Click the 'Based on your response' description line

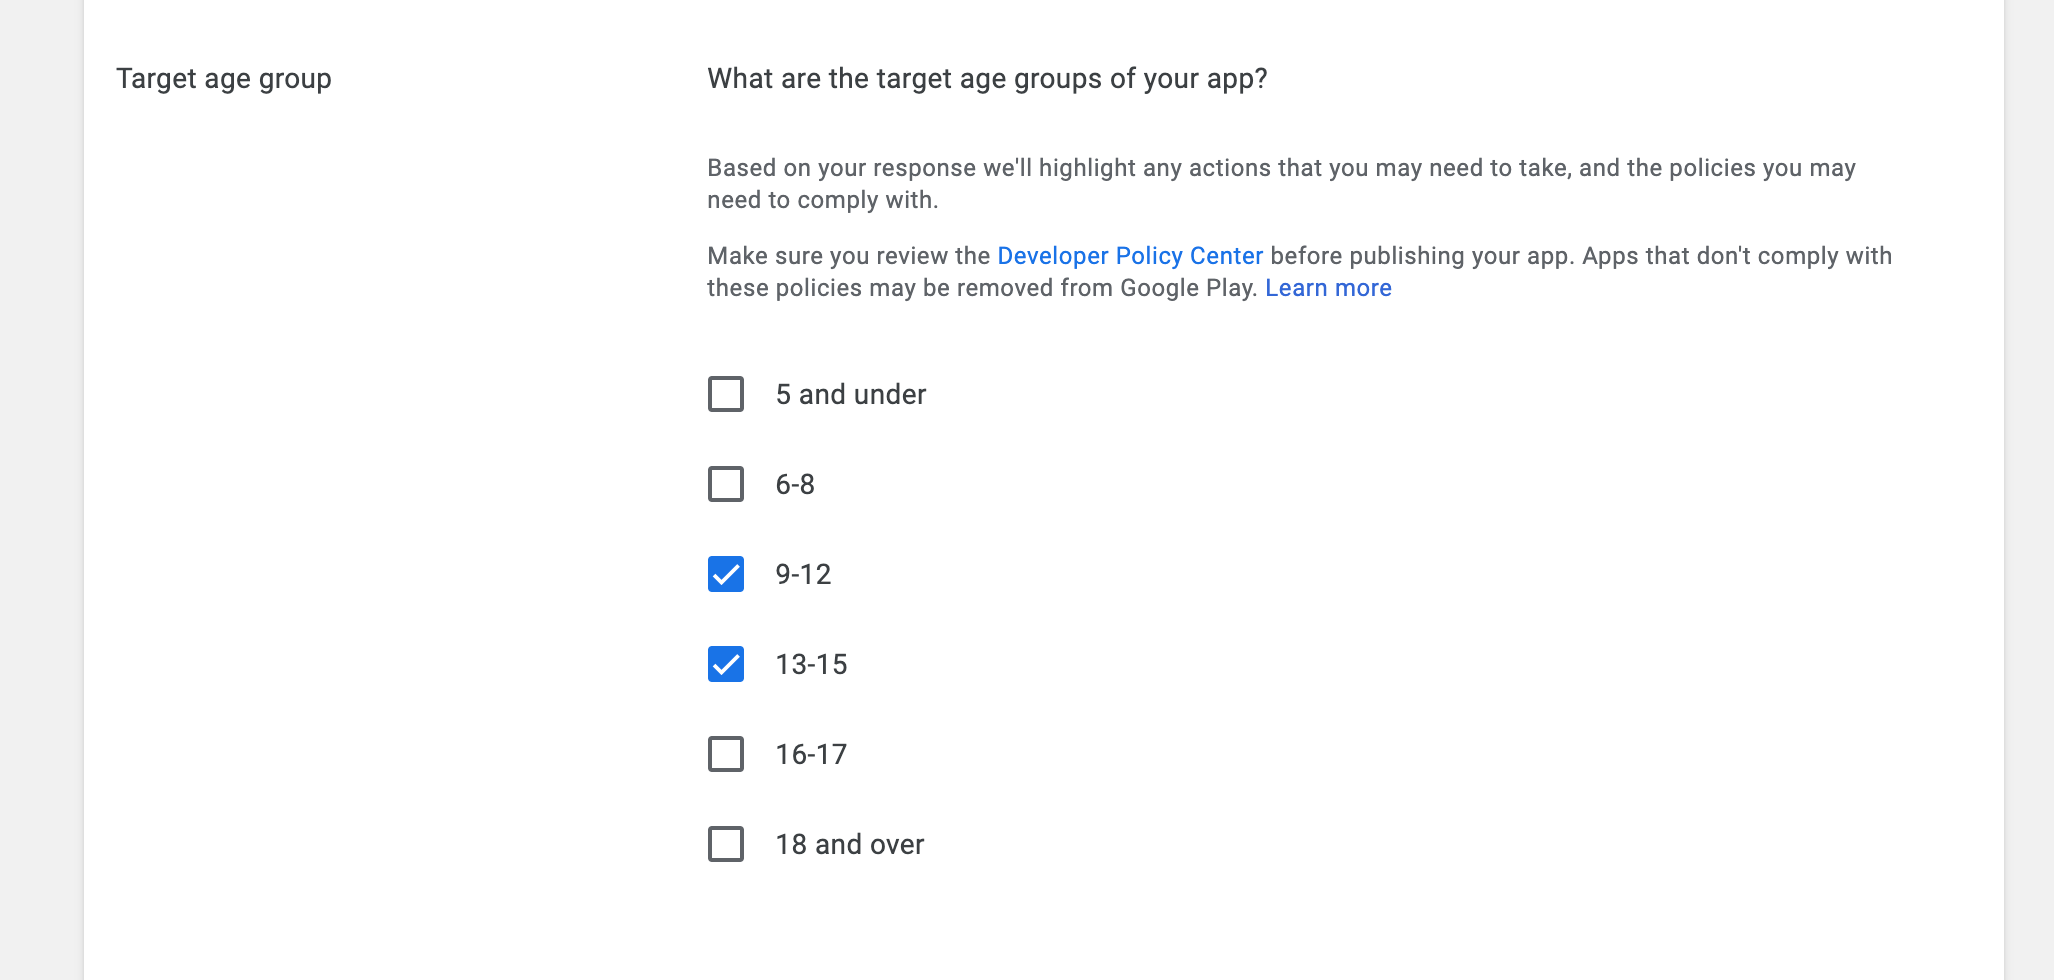click(1281, 168)
